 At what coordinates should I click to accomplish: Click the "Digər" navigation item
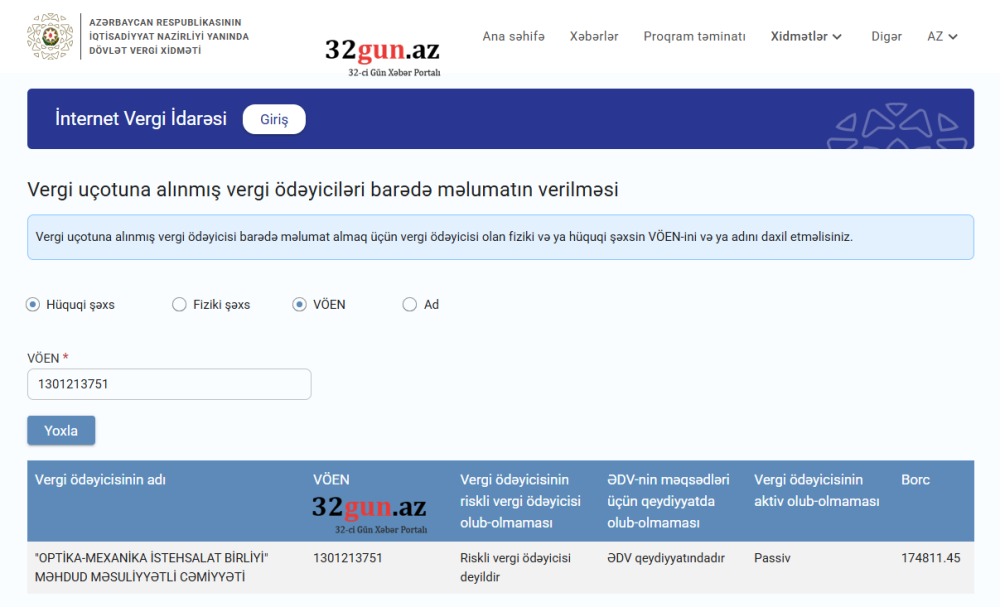pyautogui.click(x=886, y=36)
